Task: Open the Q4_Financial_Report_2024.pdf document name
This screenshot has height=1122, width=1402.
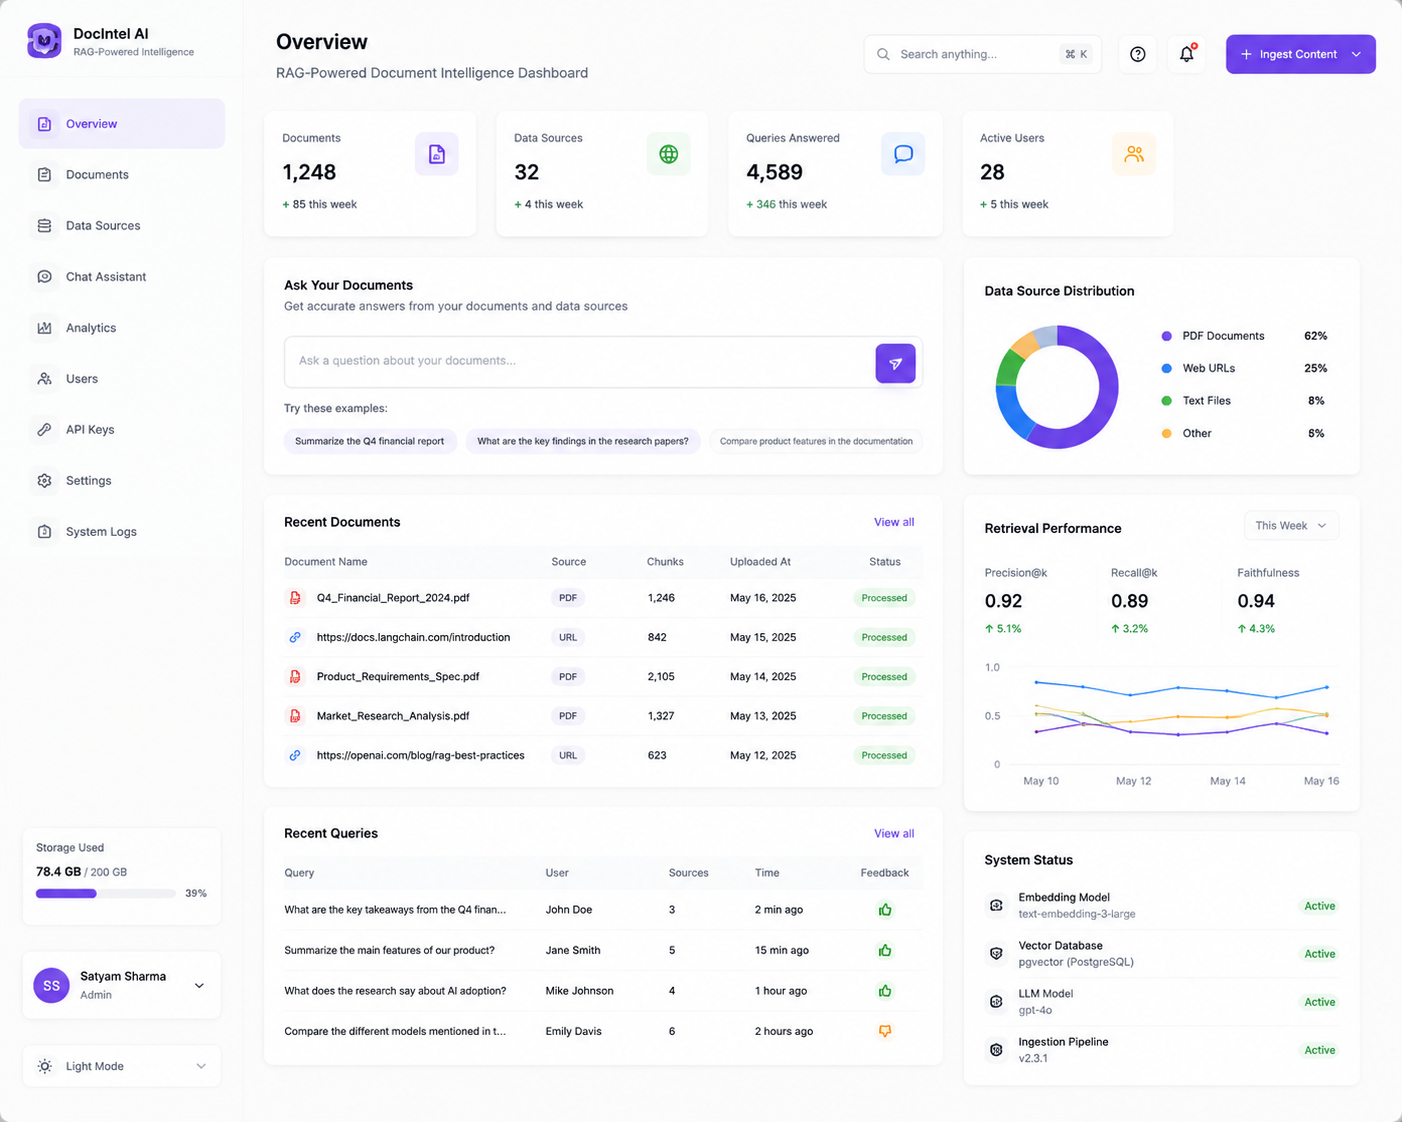Action: click(393, 598)
